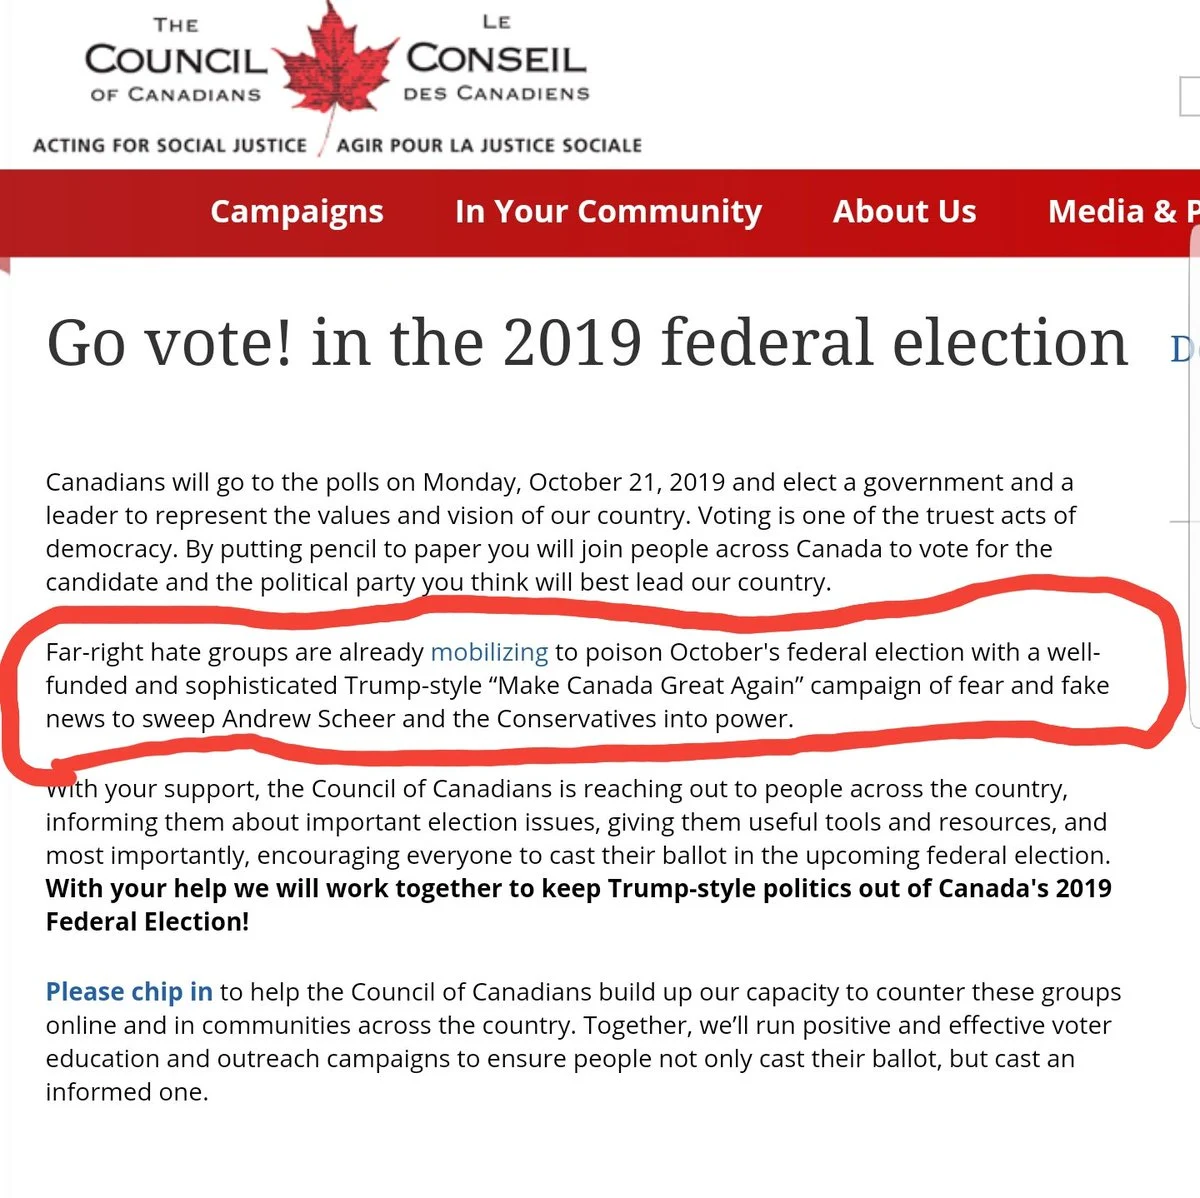Click the "Please chip in" donation link

[x=129, y=992]
